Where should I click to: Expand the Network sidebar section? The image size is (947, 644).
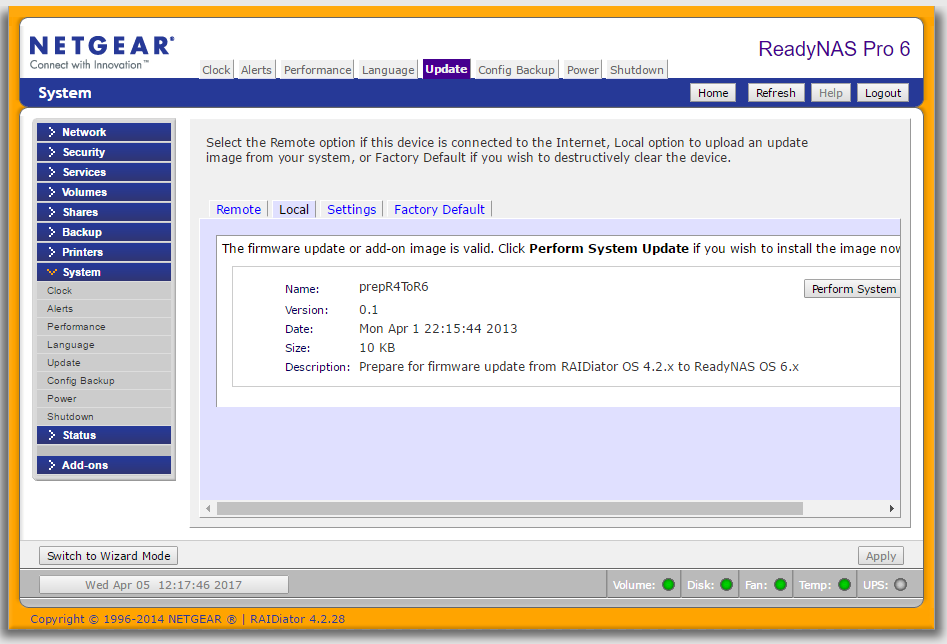pos(104,132)
